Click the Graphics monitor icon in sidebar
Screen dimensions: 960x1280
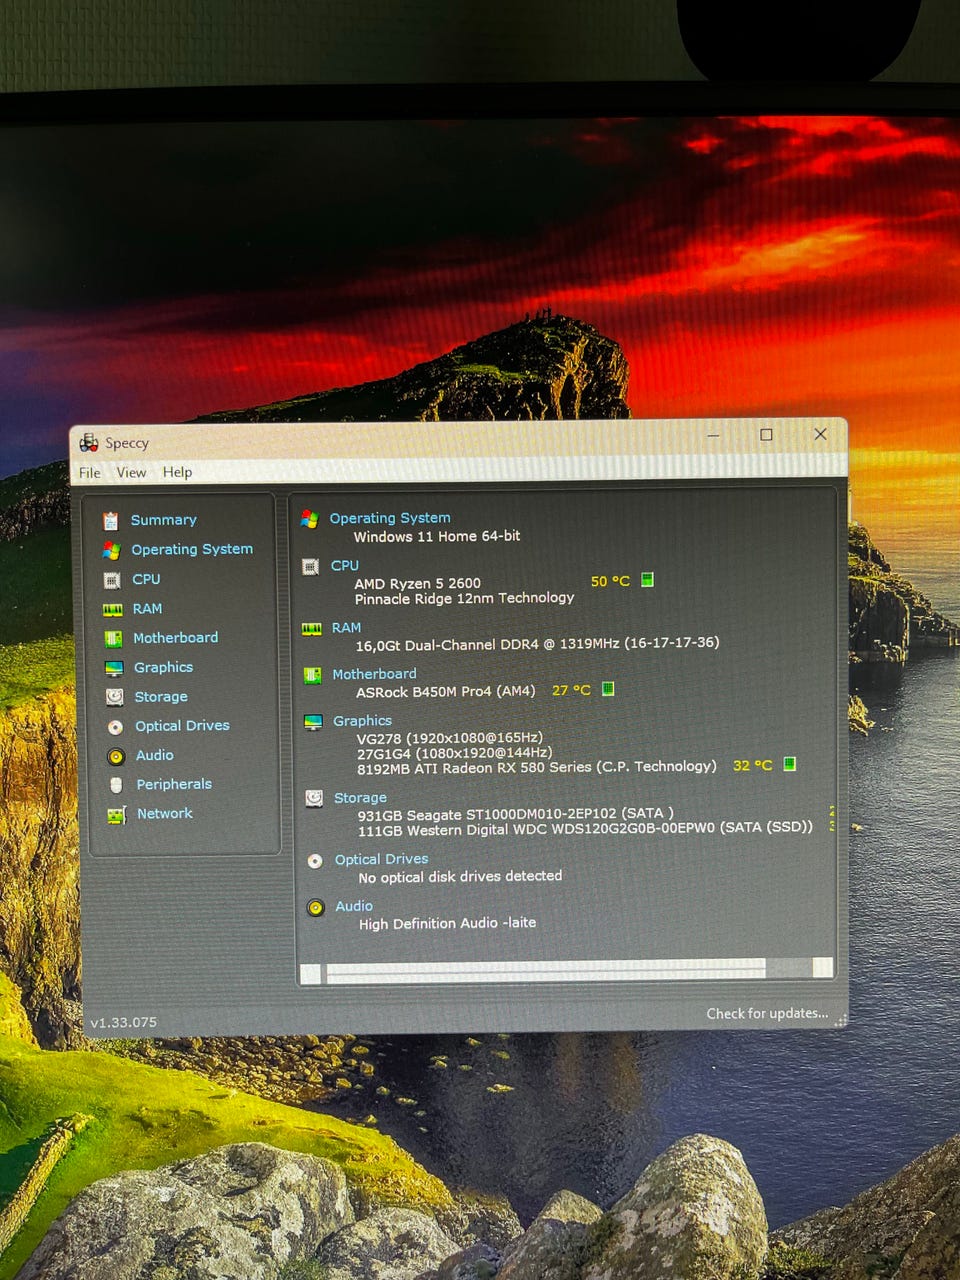(x=114, y=668)
